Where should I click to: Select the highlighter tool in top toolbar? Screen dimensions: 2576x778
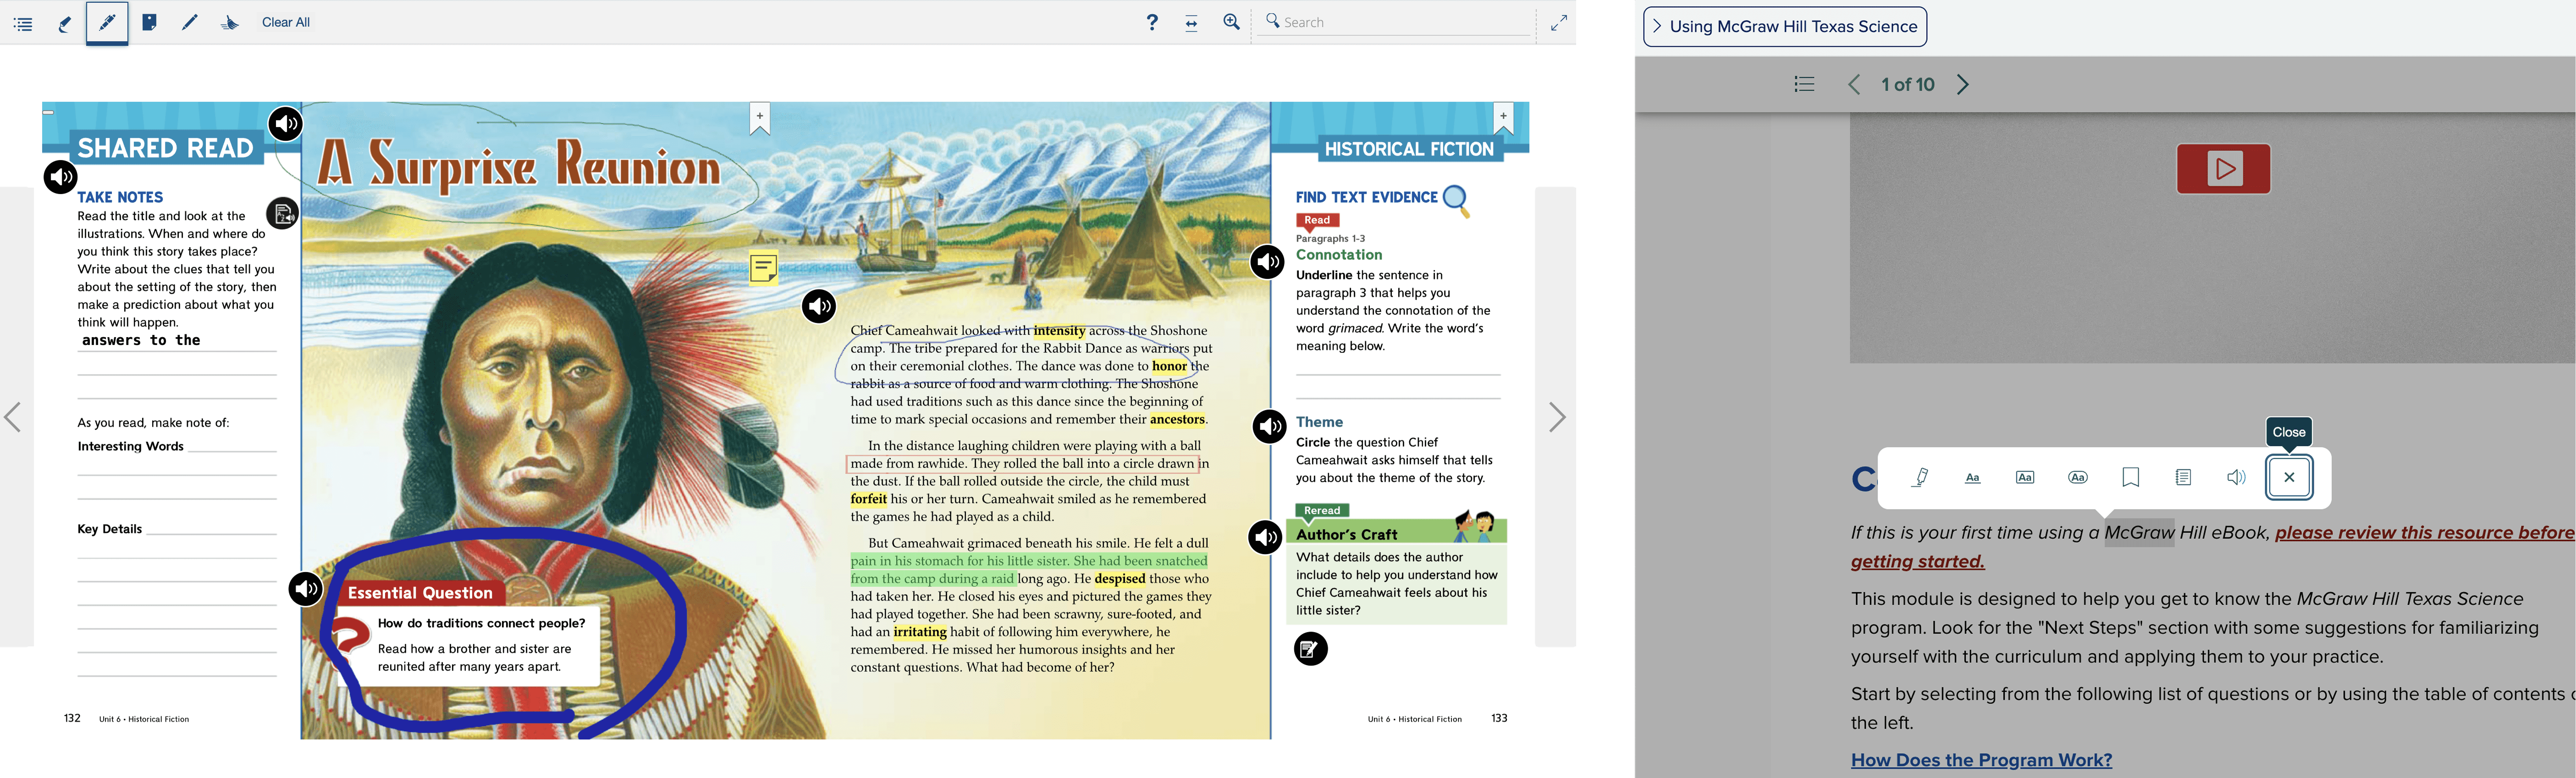[x=65, y=23]
